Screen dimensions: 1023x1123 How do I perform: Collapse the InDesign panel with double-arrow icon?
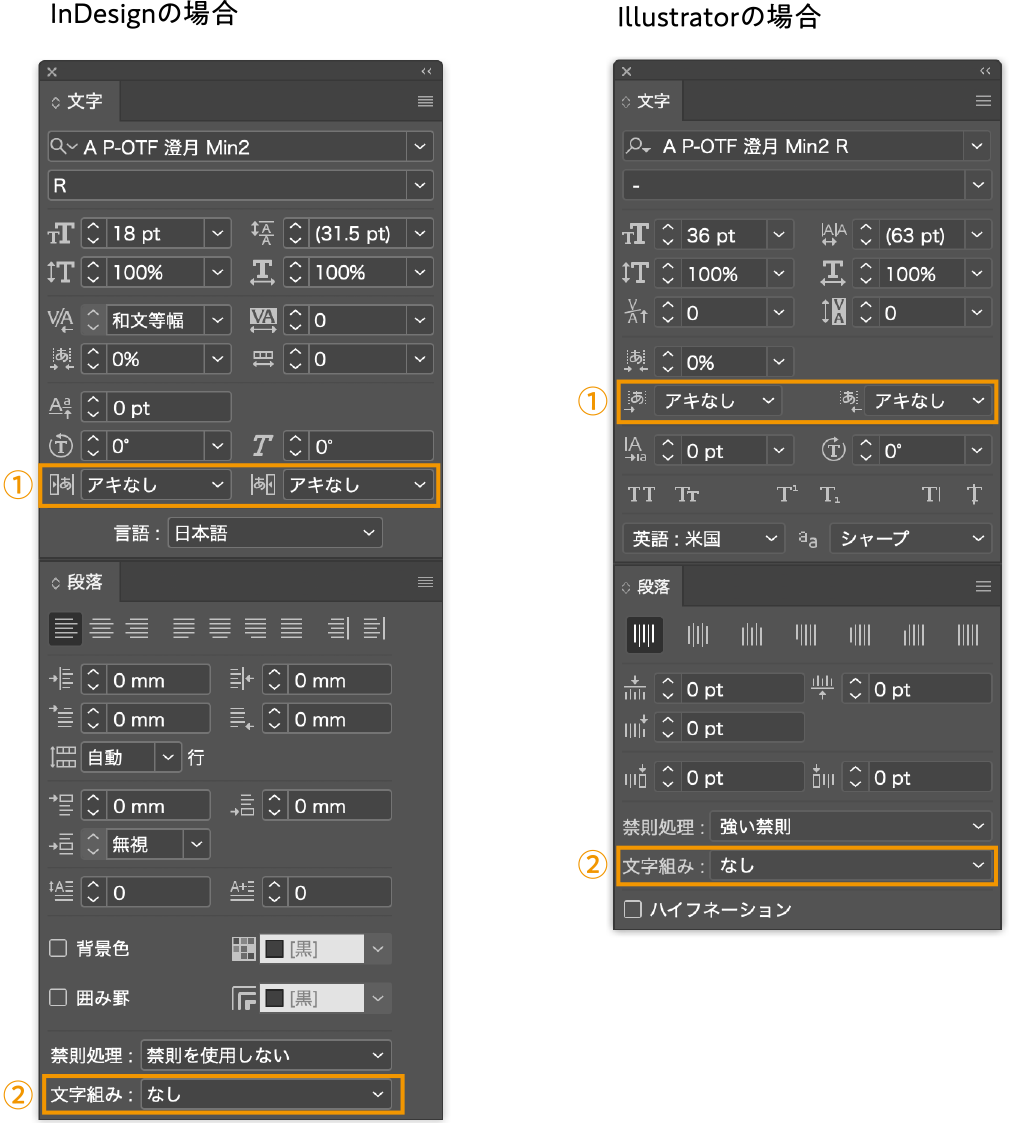click(427, 72)
